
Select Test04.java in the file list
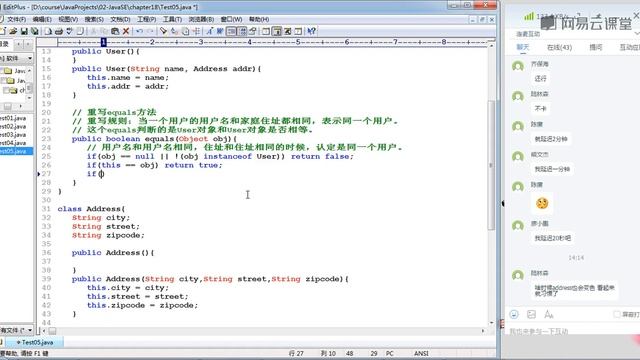tap(13, 143)
